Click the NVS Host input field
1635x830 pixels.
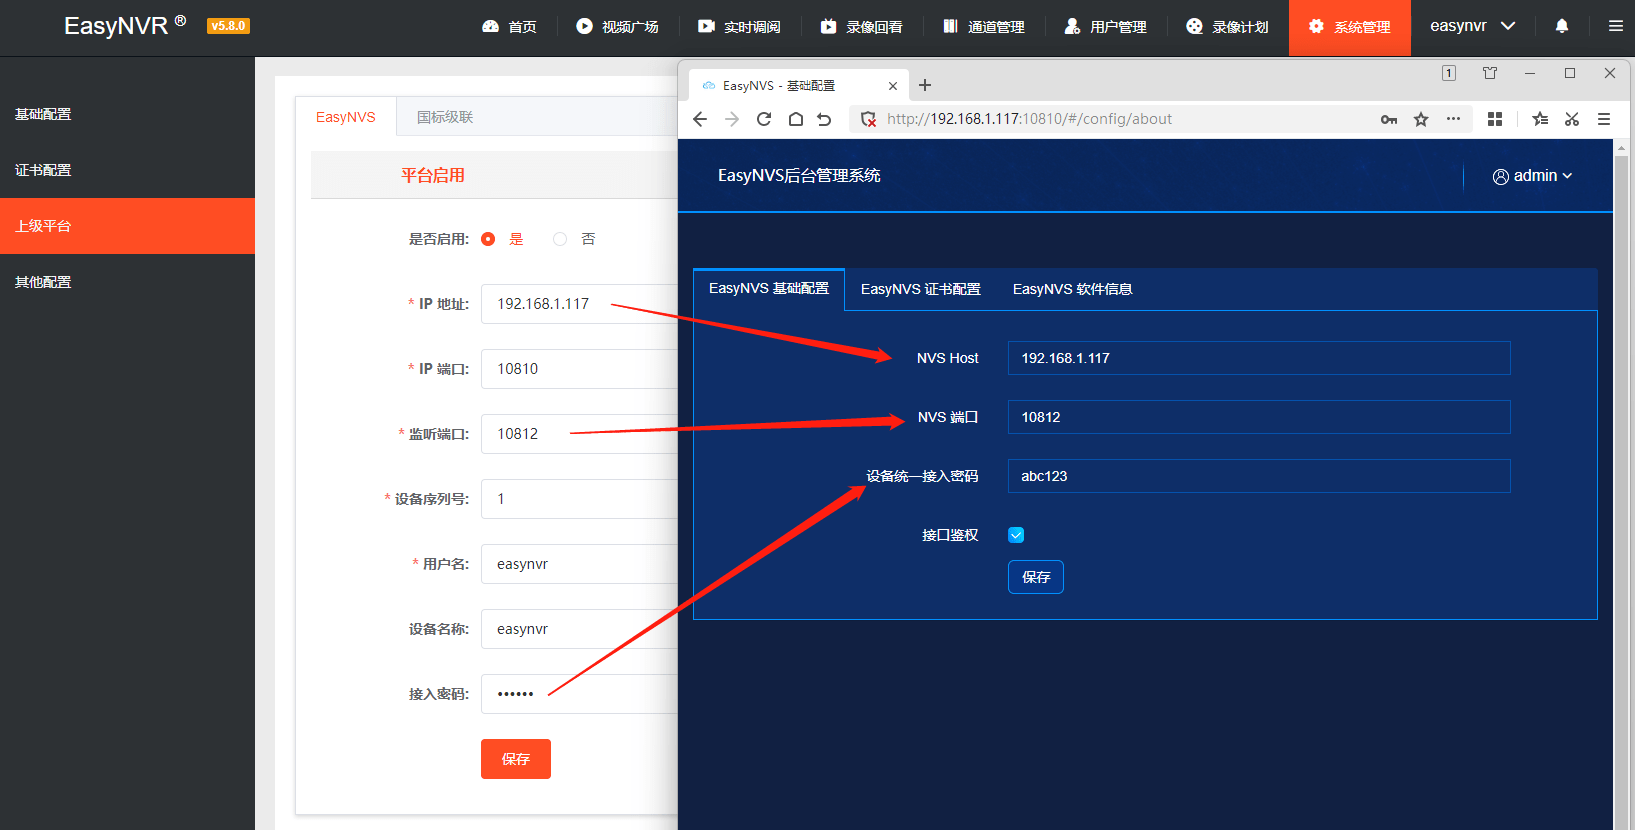click(1259, 358)
